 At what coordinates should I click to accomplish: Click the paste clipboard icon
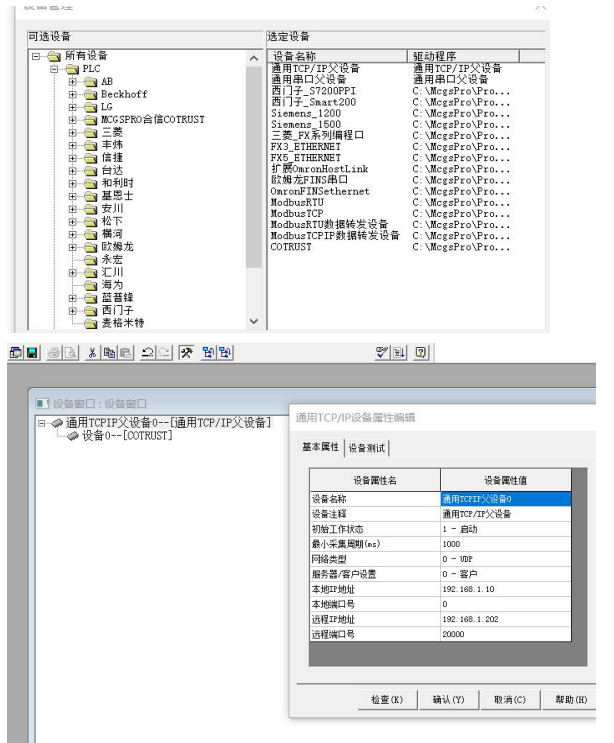(126, 353)
